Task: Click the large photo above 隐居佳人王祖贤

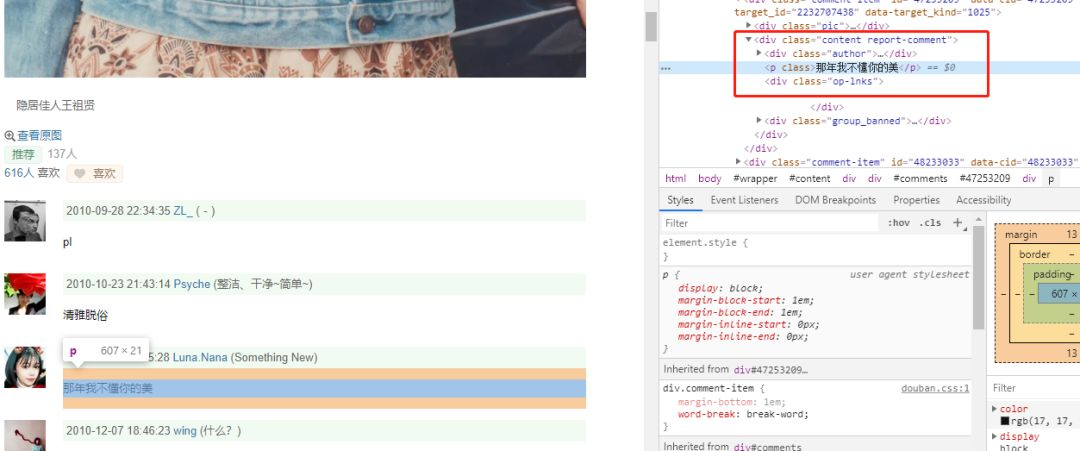Action: [295, 39]
